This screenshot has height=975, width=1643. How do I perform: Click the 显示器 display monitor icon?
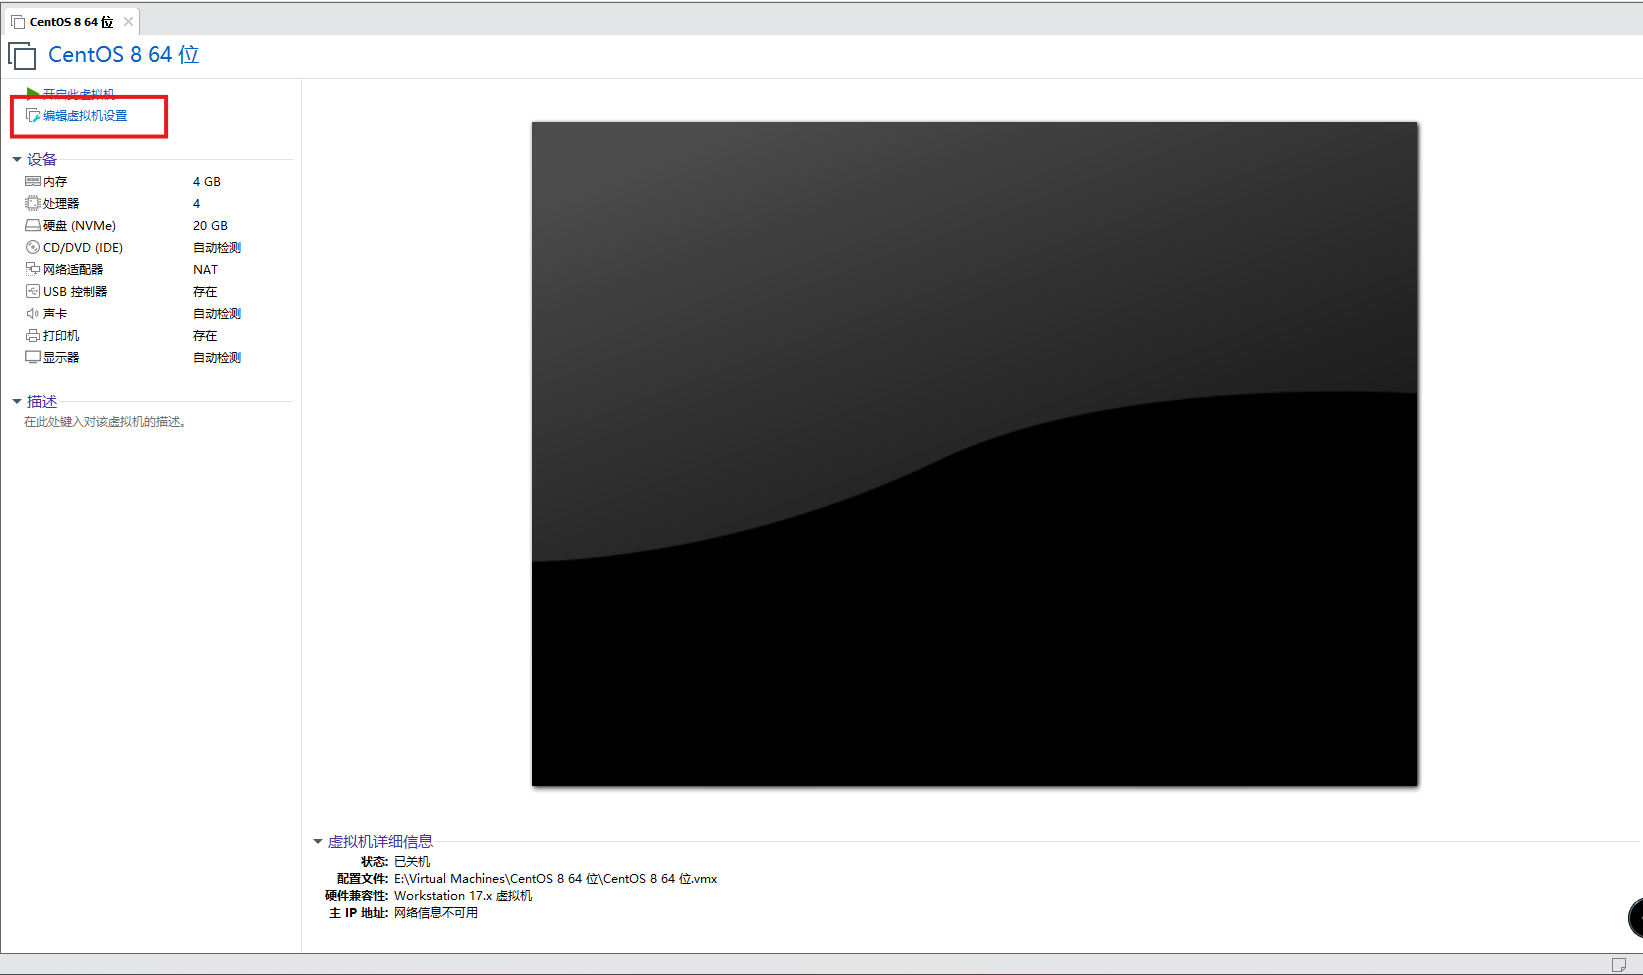33,358
